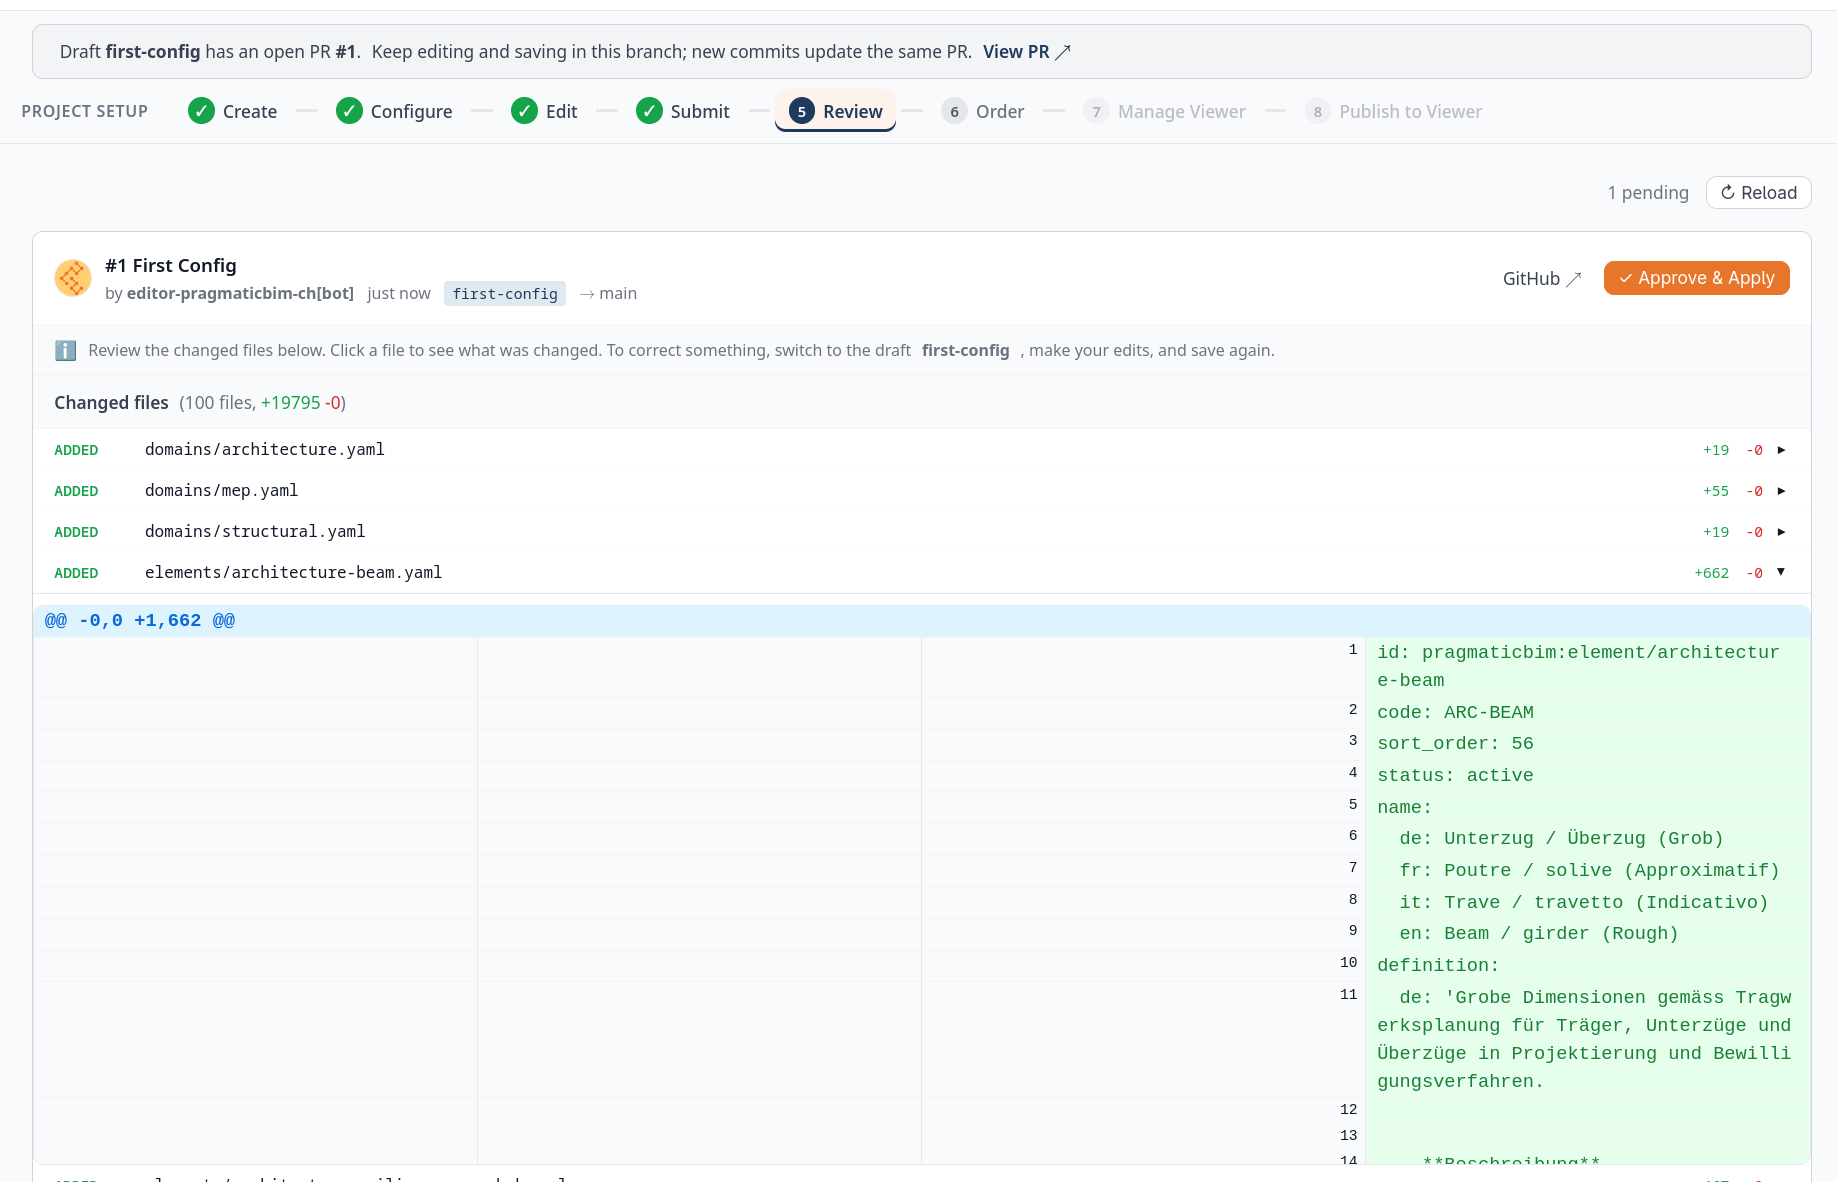Screen dimensions: 1837x1182
Task: Go to the Edit step
Action: coord(544,111)
